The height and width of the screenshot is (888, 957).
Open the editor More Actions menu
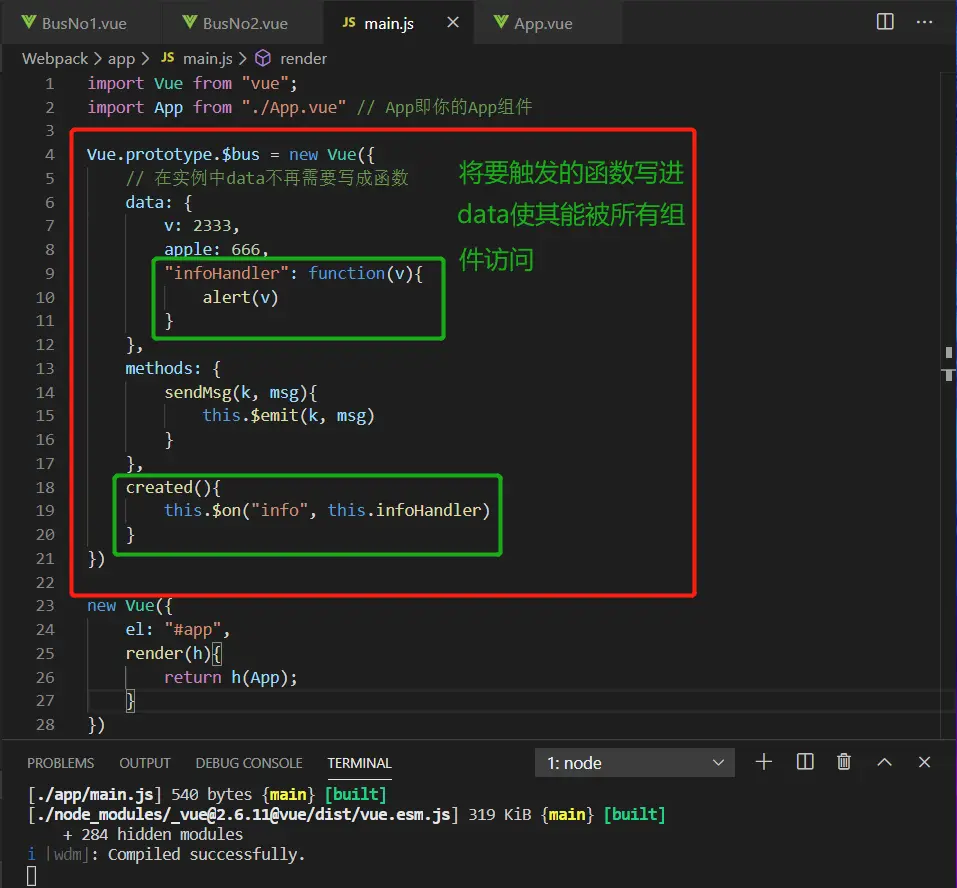click(924, 22)
